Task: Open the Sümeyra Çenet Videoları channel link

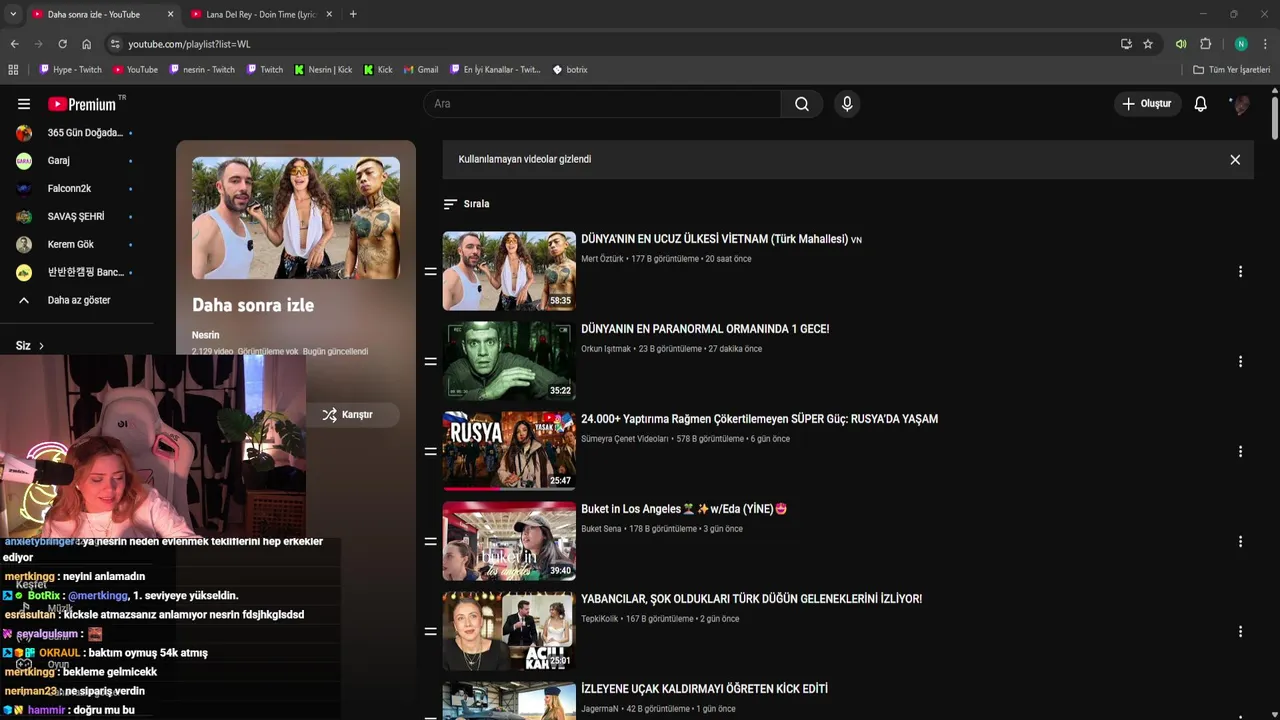Action: point(625,439)
